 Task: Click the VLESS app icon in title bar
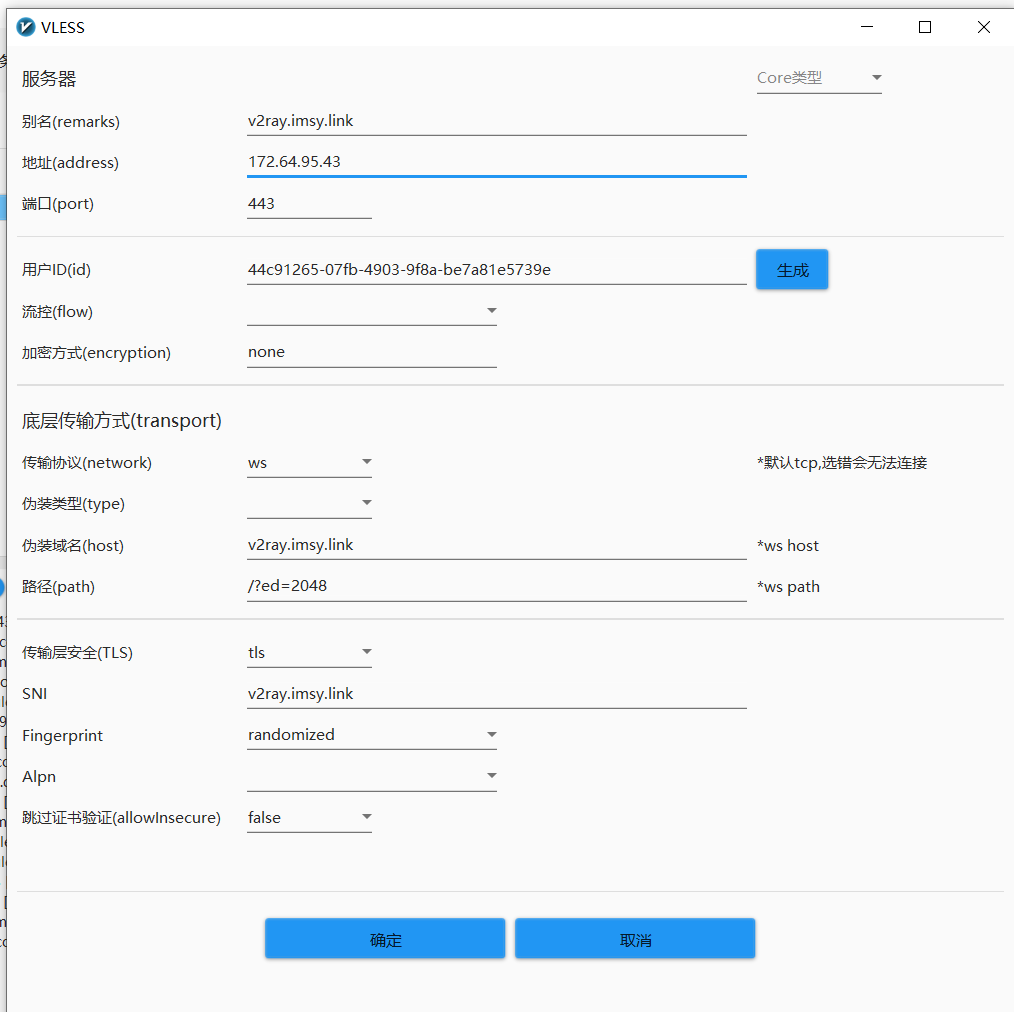click(x=27, y=28)
